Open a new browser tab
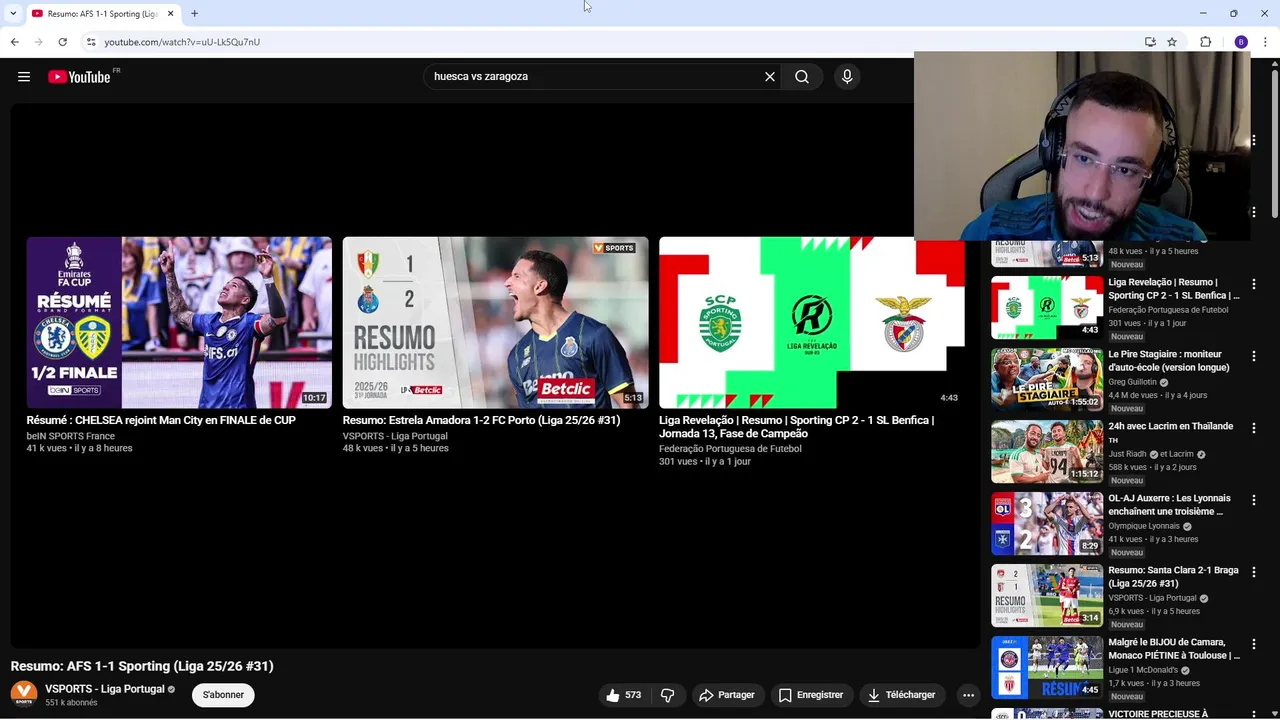The width and height of the screenshot is (1280, 720). [x=194, y=14]
